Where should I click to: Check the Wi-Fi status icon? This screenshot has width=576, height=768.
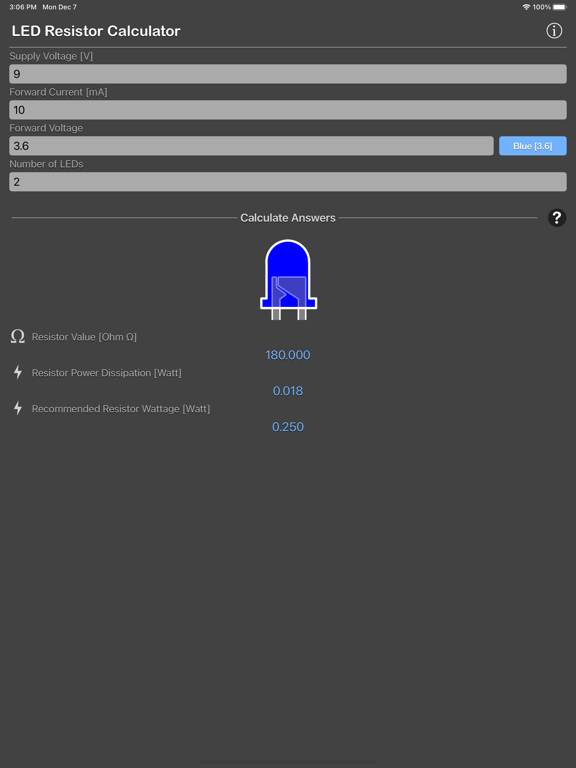pos(526,7)
